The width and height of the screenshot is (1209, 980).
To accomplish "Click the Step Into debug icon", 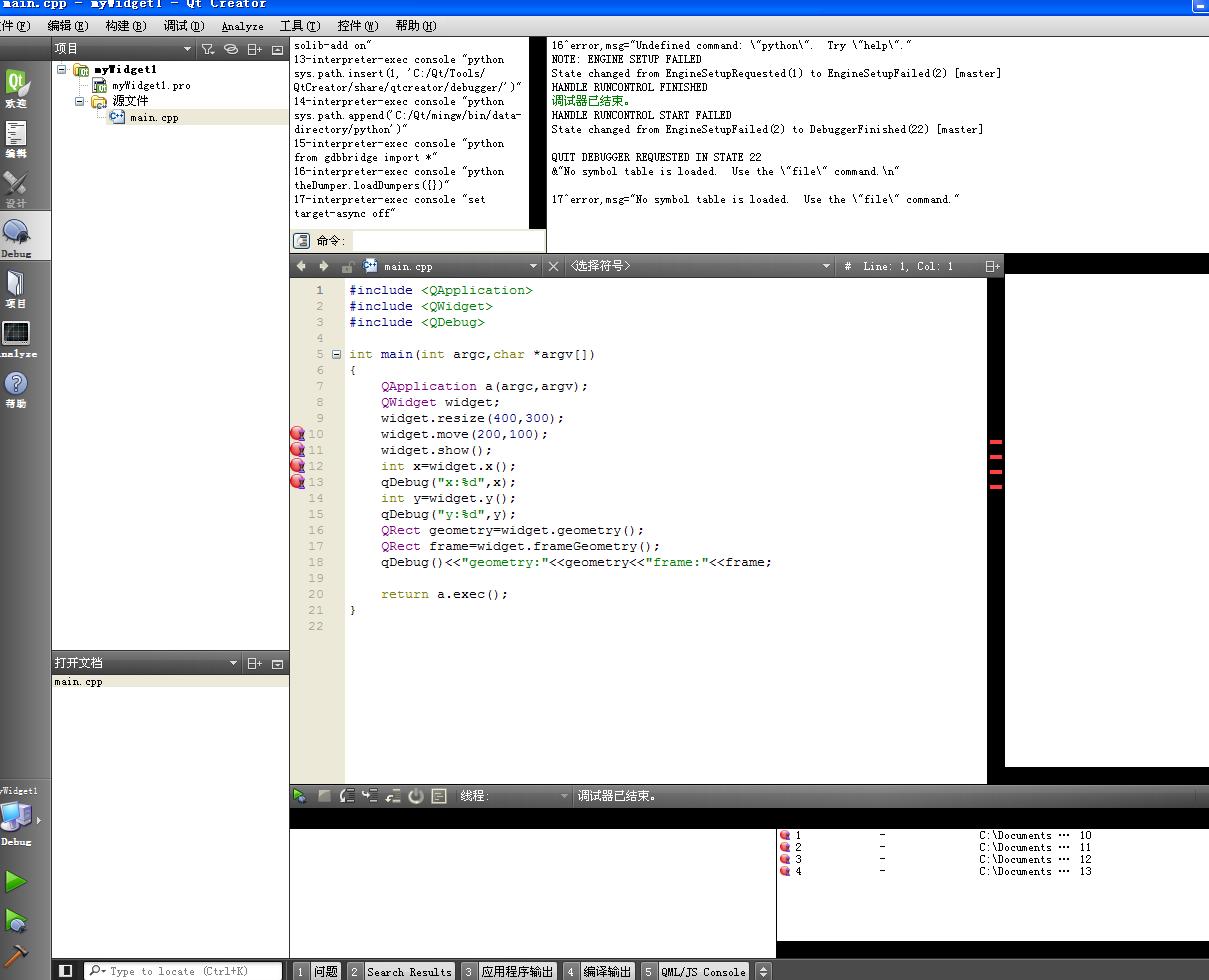I will (x=370, y=796).
